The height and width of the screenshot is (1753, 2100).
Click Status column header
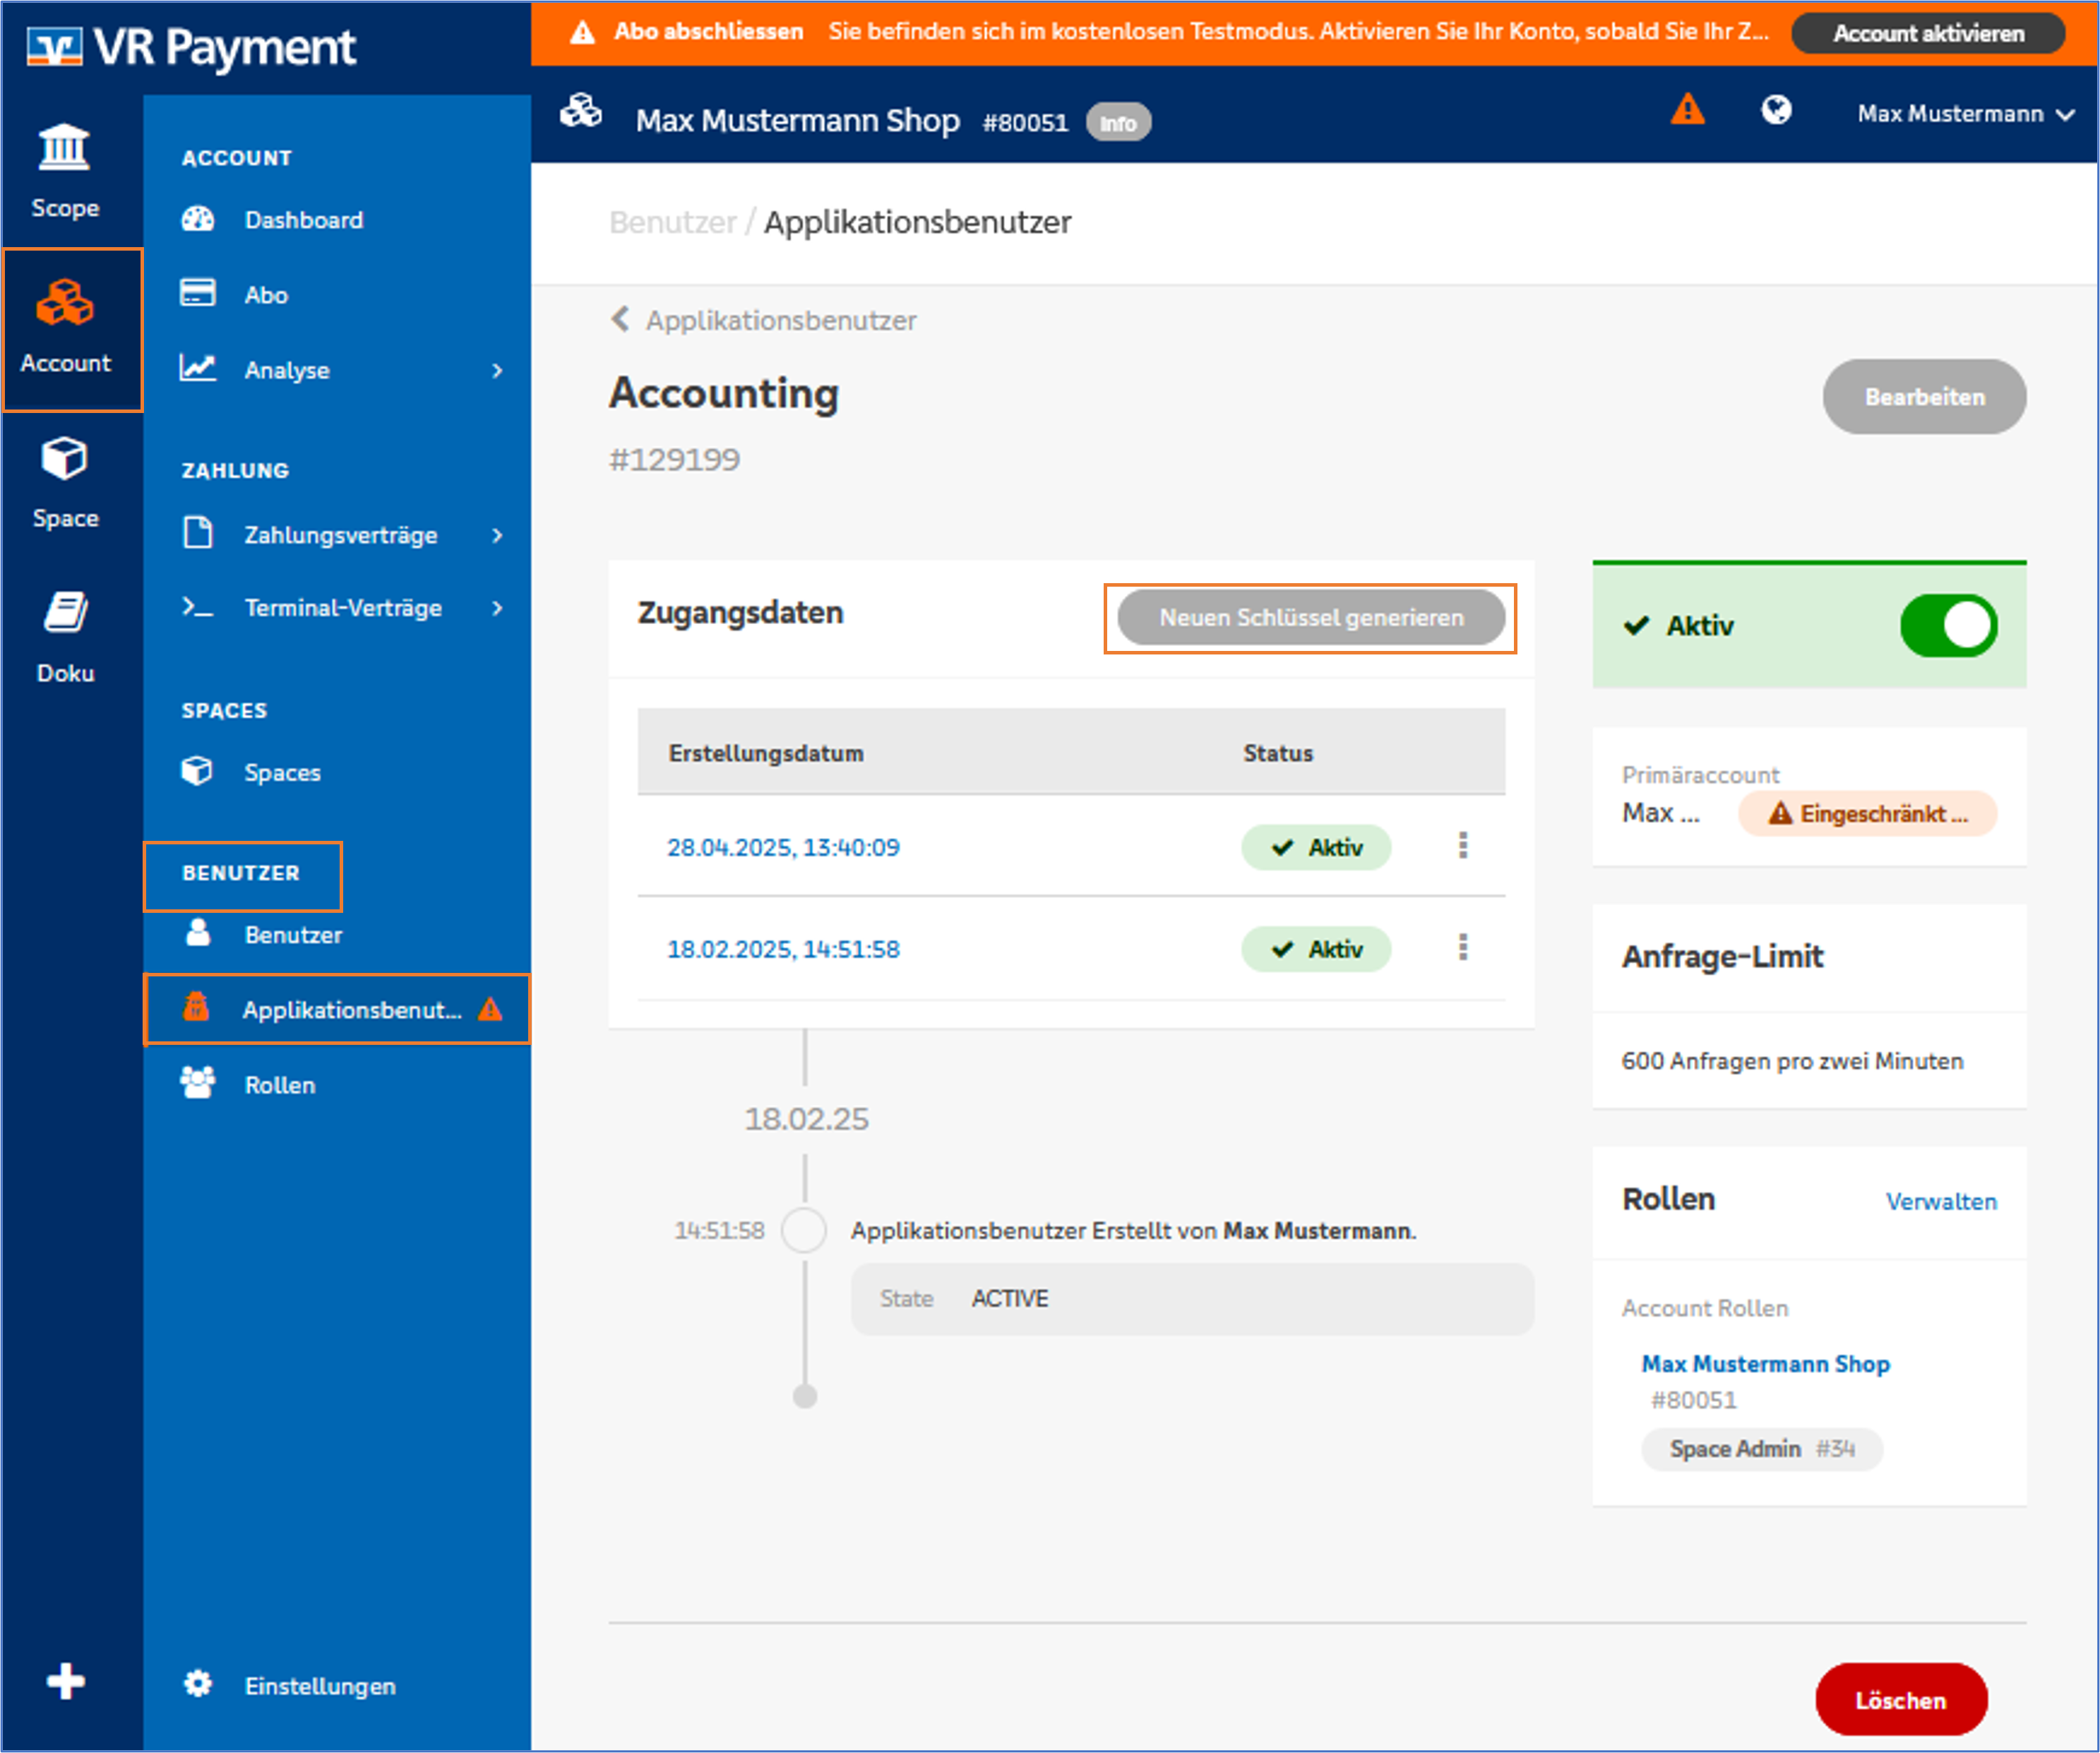[x=1277, y=753]
